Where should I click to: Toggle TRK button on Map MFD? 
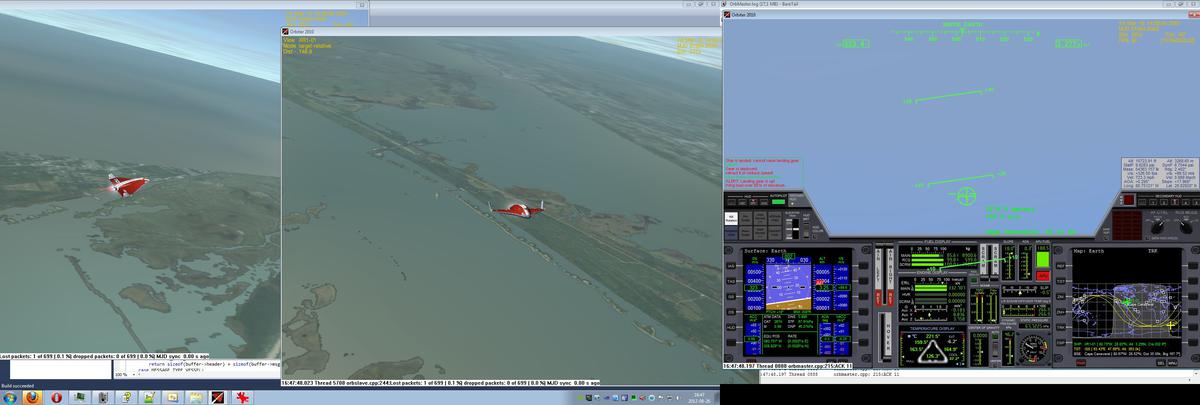tap(1060, 327)
